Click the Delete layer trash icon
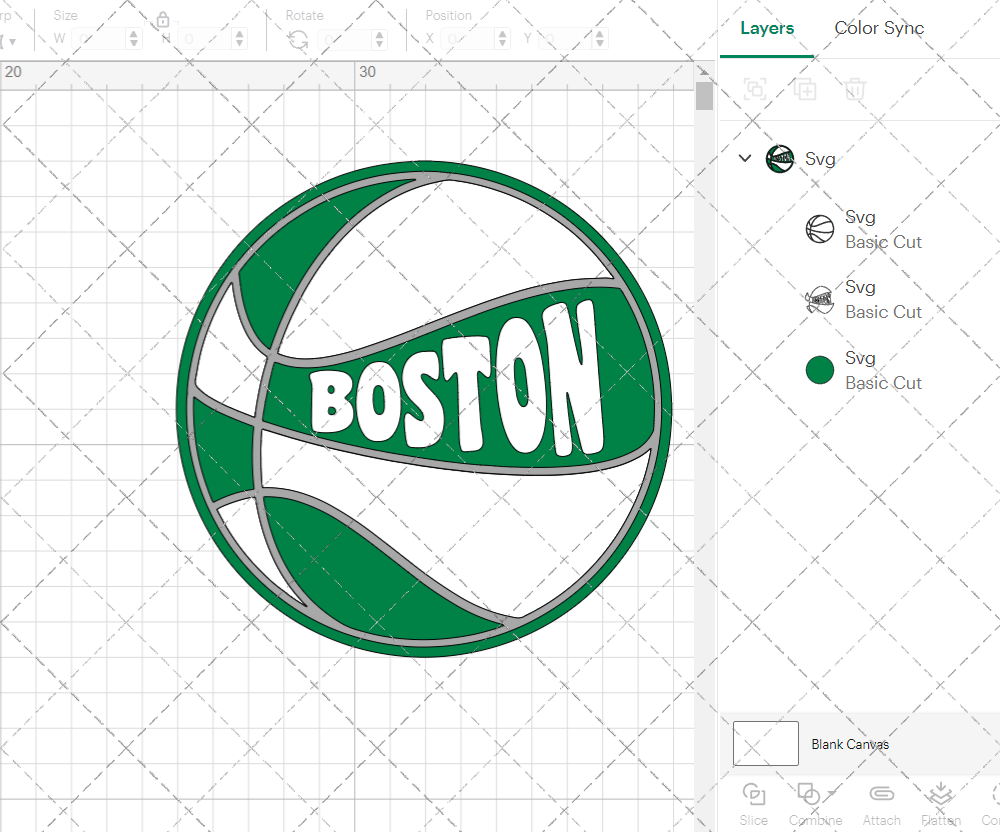1000x832 pixels. tap(855, 89)
